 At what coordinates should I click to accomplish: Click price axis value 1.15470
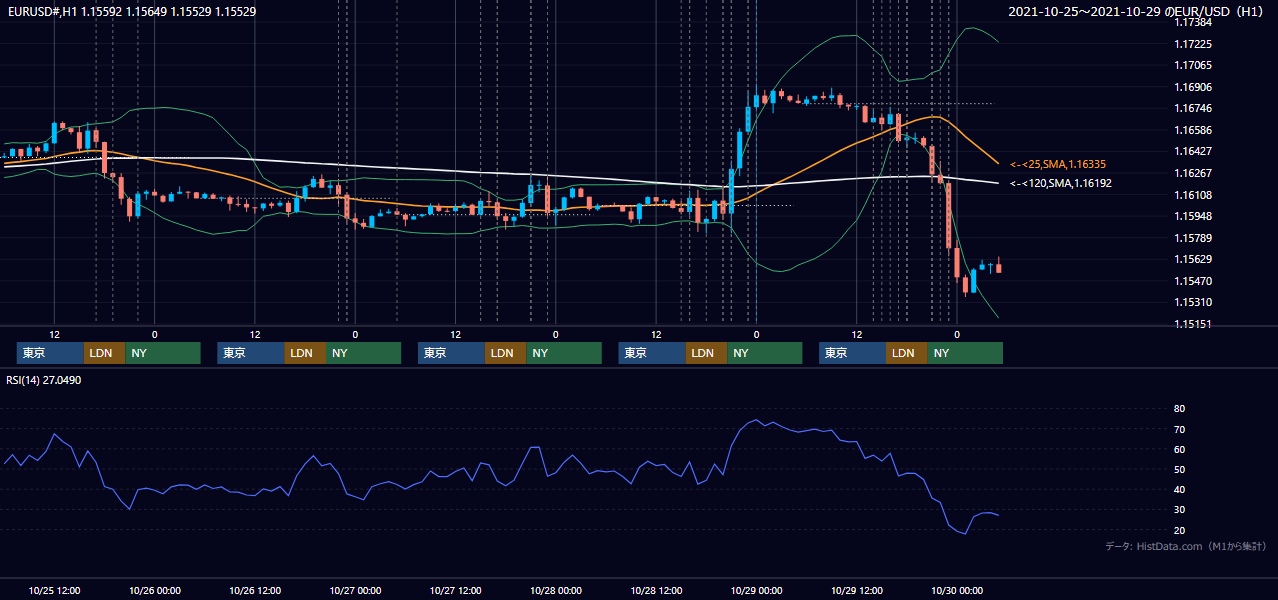(x=1193, y=281)
